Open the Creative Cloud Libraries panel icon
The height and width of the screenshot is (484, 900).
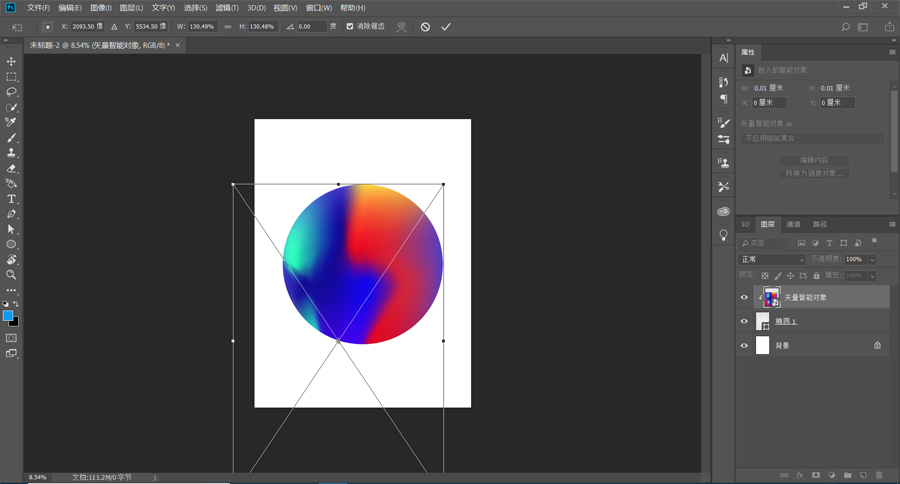pos(723,211)
